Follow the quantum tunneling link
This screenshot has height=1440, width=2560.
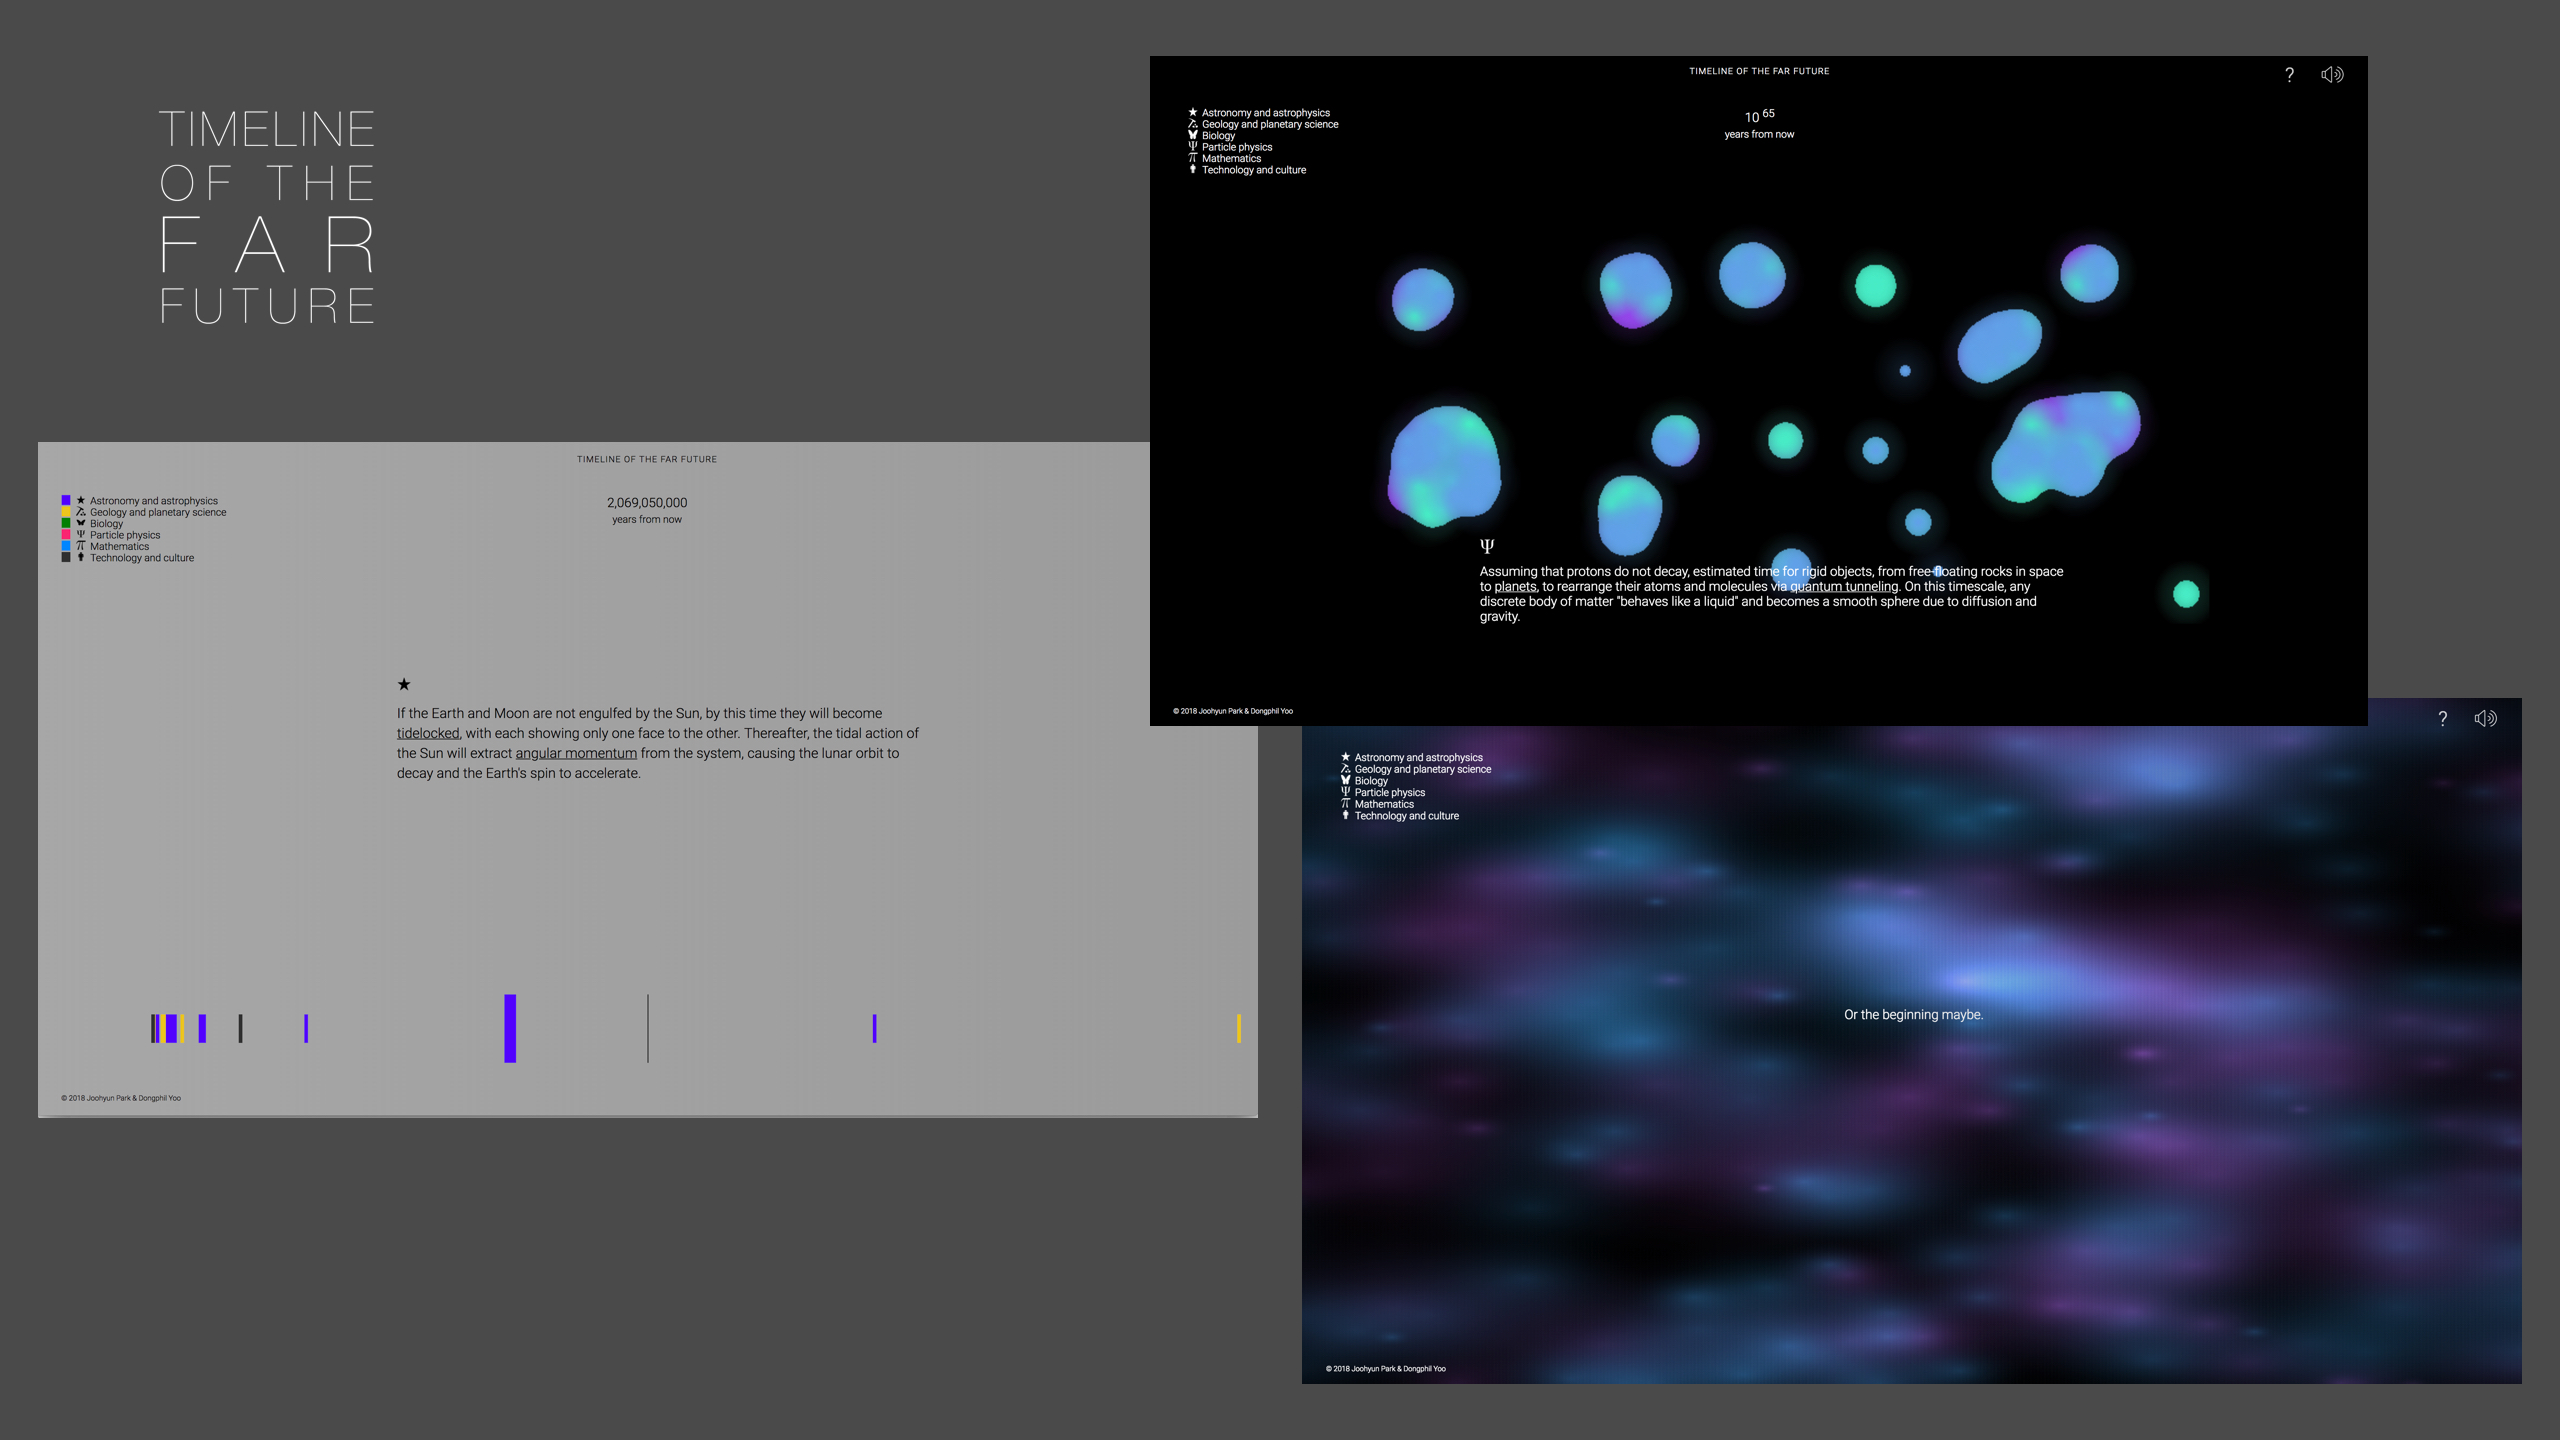point(1843,587)
